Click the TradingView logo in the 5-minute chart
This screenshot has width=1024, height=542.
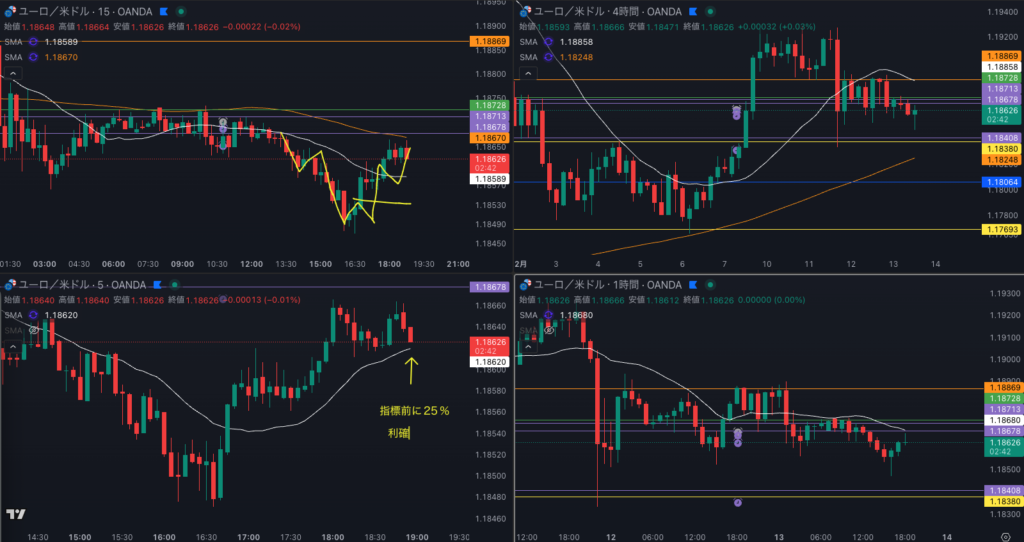(15, 514)
